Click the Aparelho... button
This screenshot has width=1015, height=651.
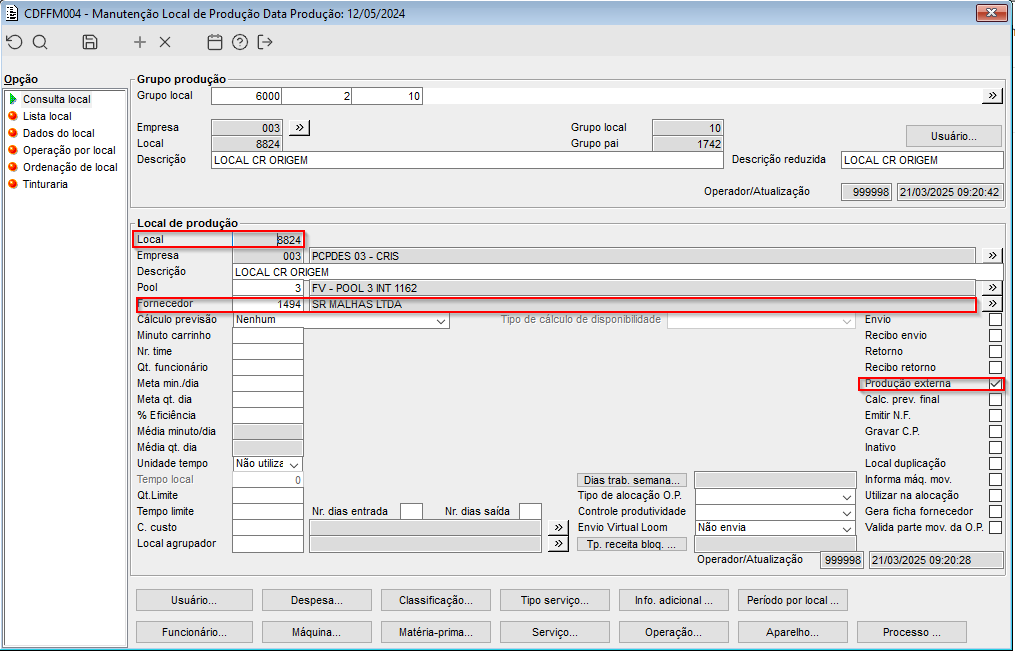pyautogui.click(x=793, y=632)
